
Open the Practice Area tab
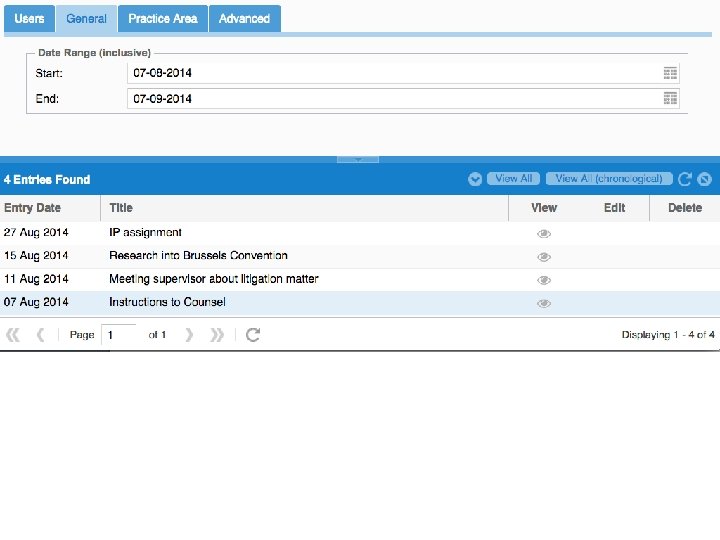(163, 19)
